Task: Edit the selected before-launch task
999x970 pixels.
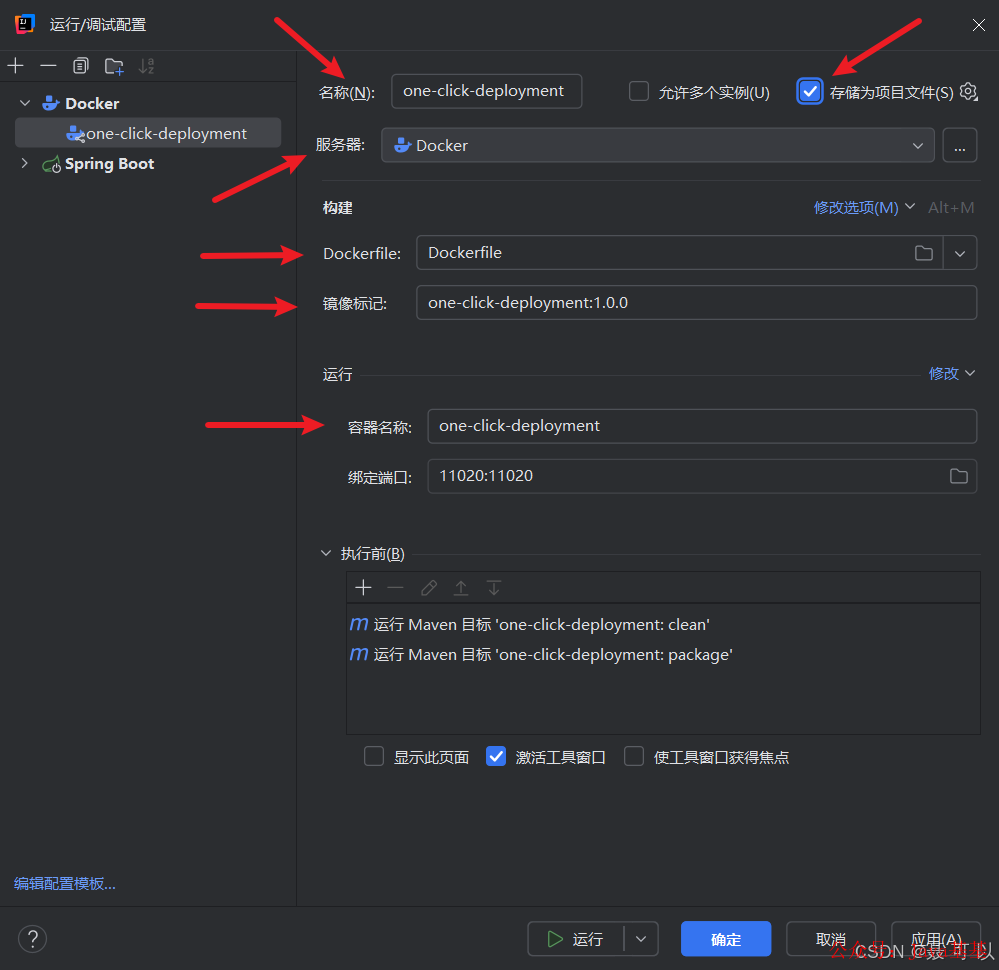Action: (429, 587)
